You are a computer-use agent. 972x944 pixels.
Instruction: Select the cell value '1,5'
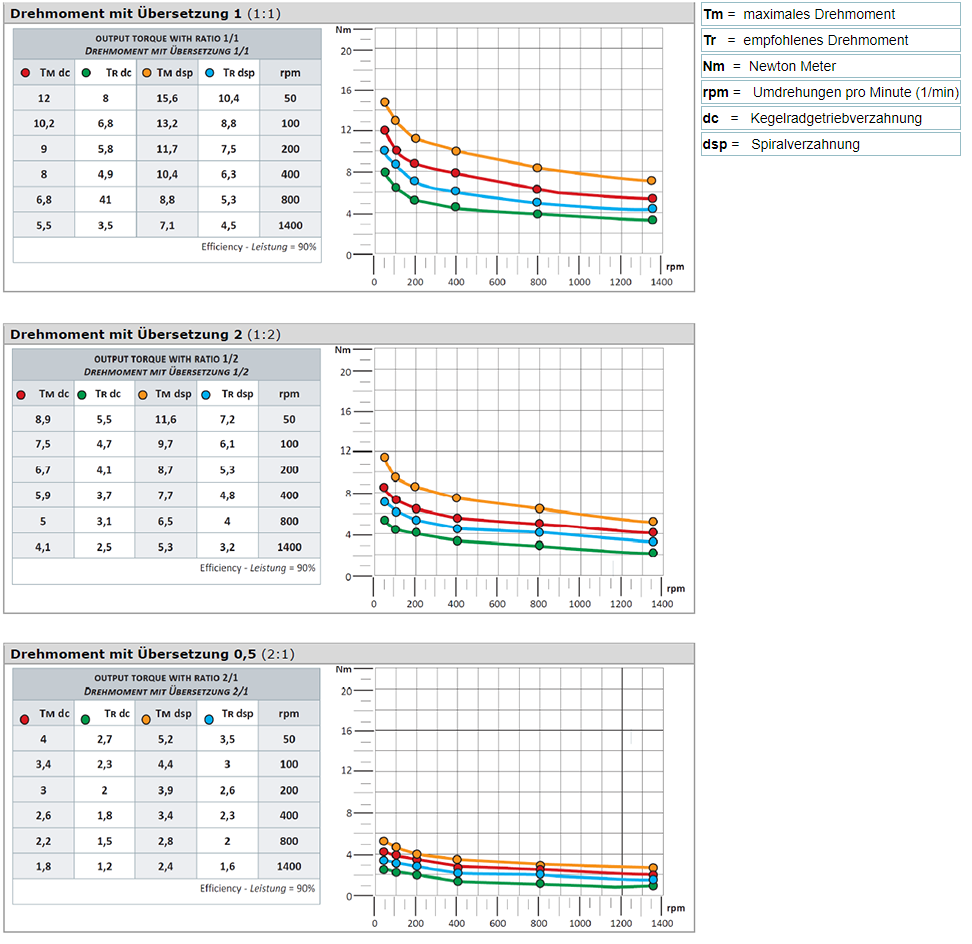104,842
